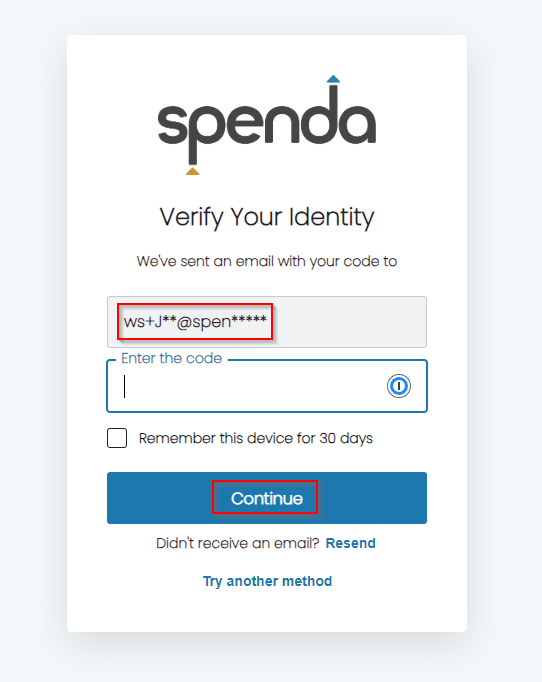542x682 pixels.
Task: Click the masked email address field
Action: click(x=267, y=322)
